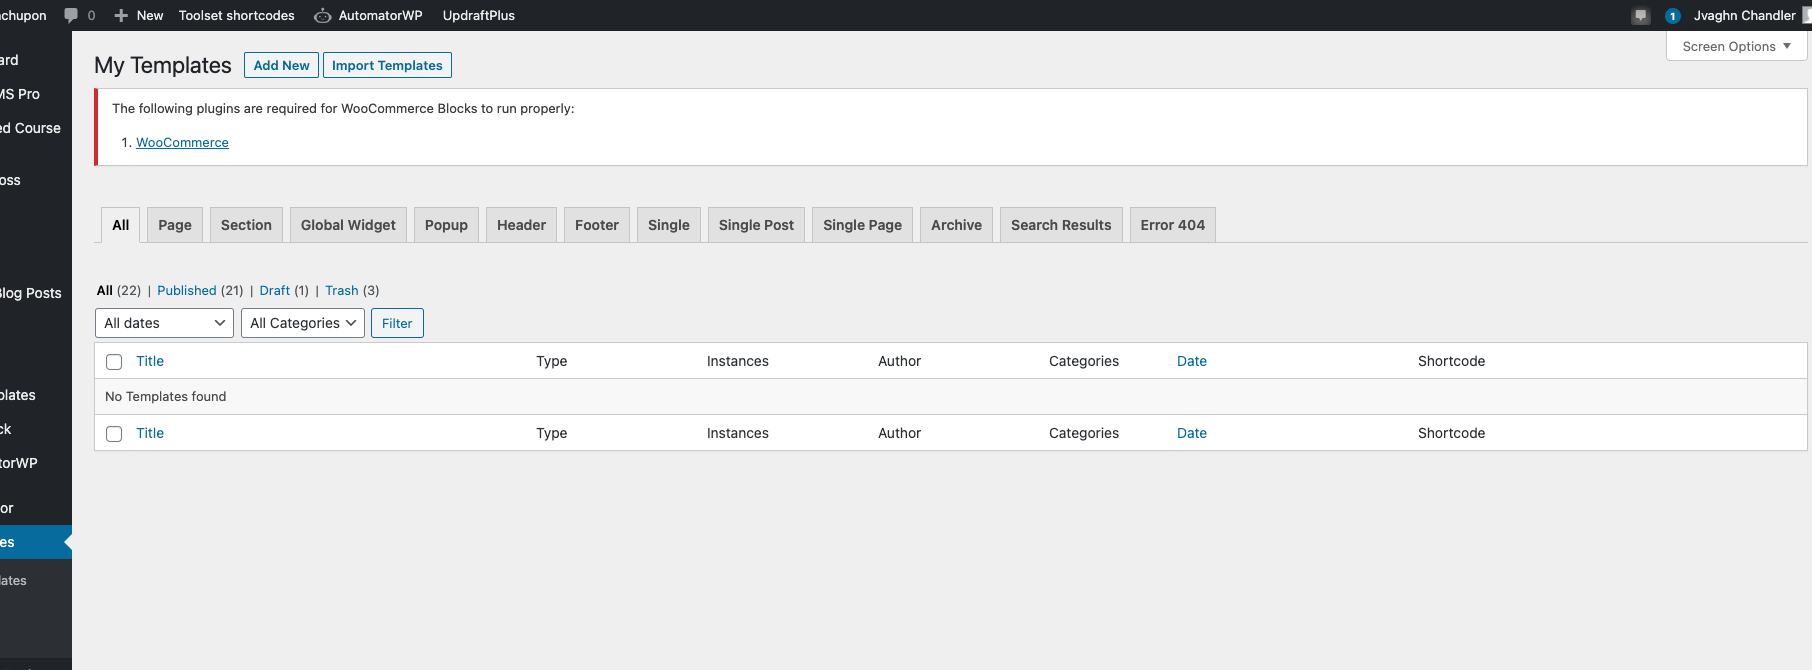This screenshot has width=1812, height=670.
Task: Switch to the Section tab
Action: tap(246, 225)
